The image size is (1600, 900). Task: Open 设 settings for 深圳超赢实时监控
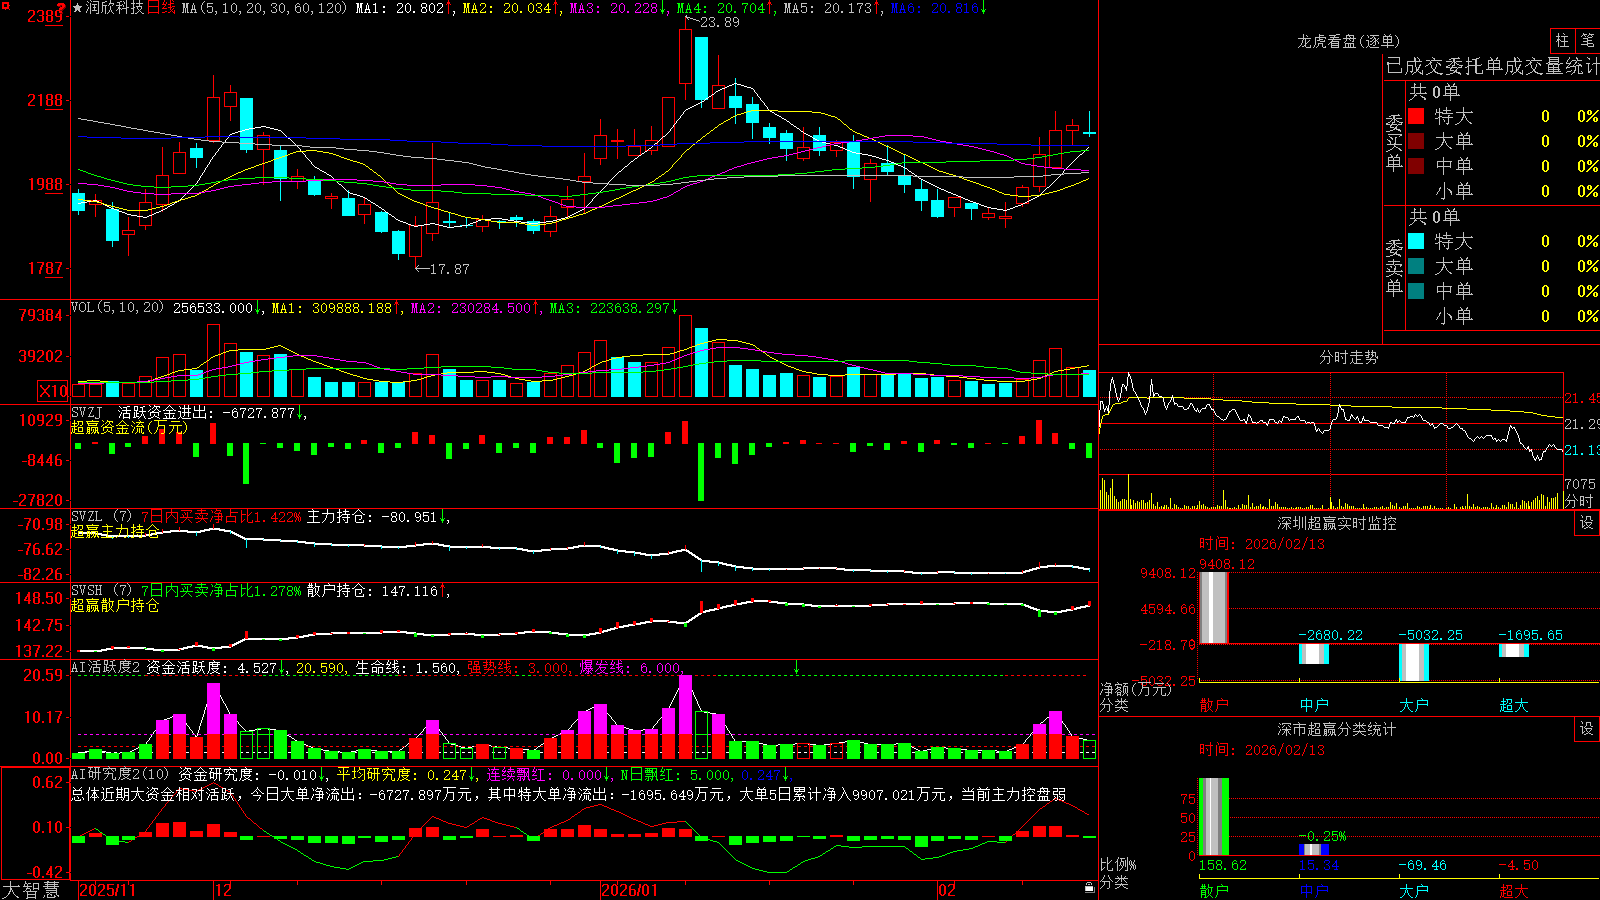click(1587, 523)
